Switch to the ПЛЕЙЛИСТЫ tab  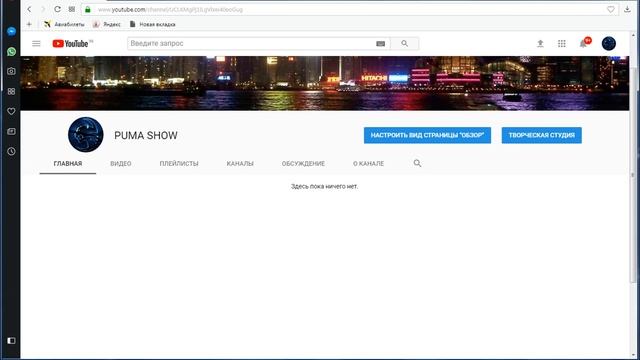coord(179,164)
